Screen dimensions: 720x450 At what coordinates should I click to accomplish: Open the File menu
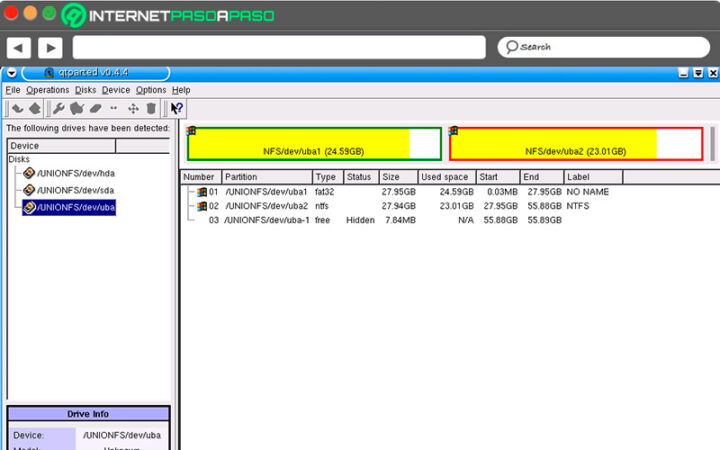pyautogui.click(x=13, y=90)
